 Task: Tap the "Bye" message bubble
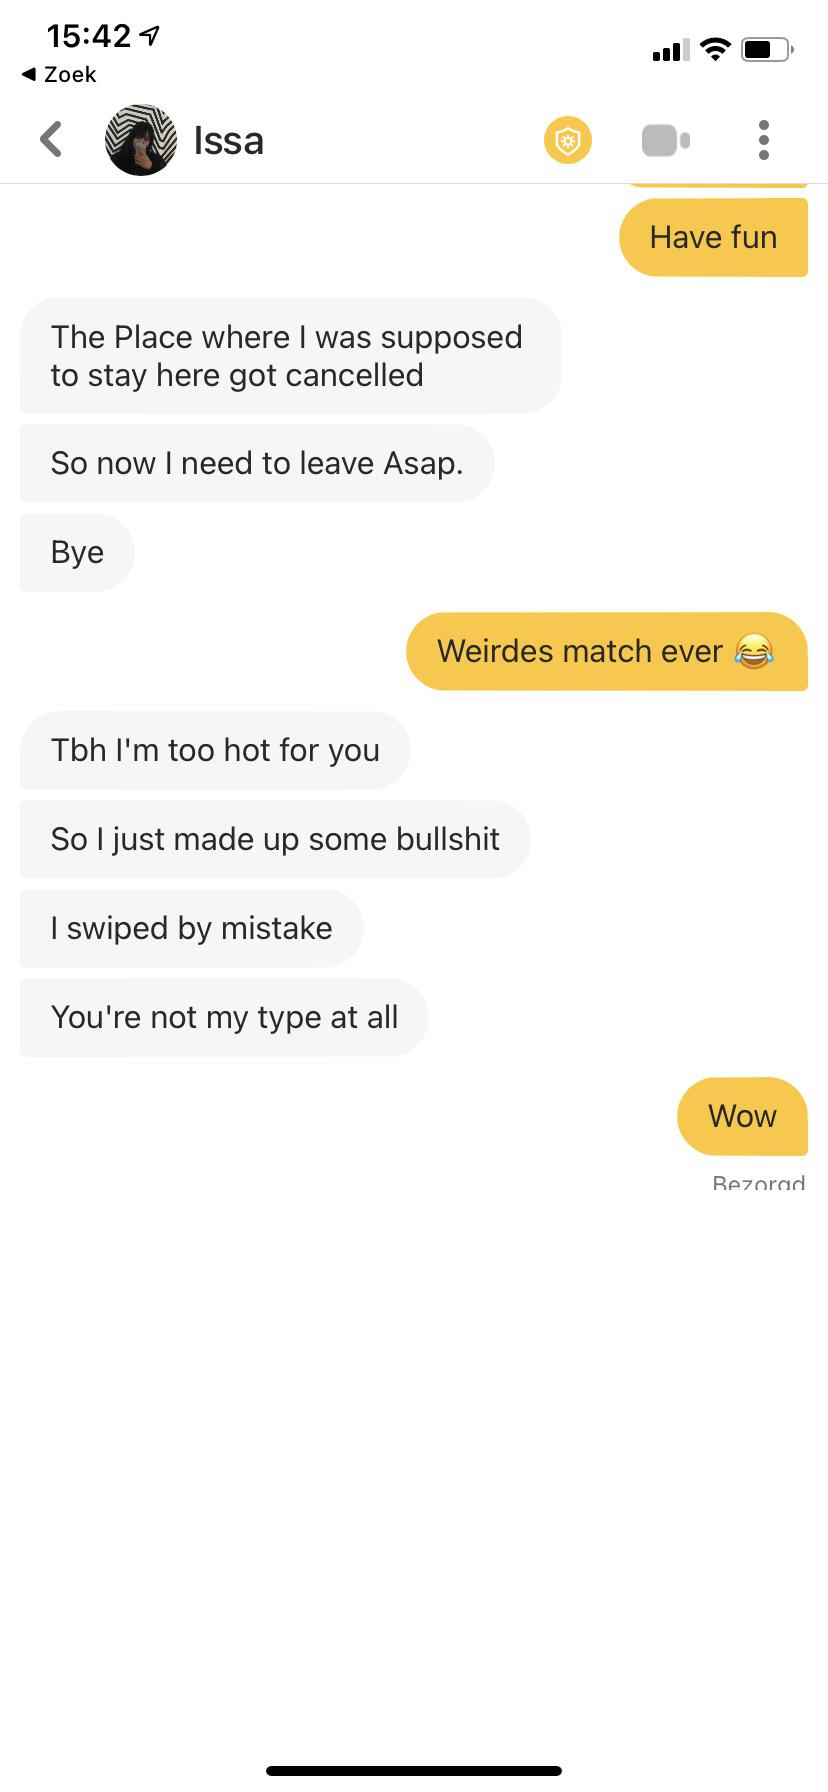(77, 552)
